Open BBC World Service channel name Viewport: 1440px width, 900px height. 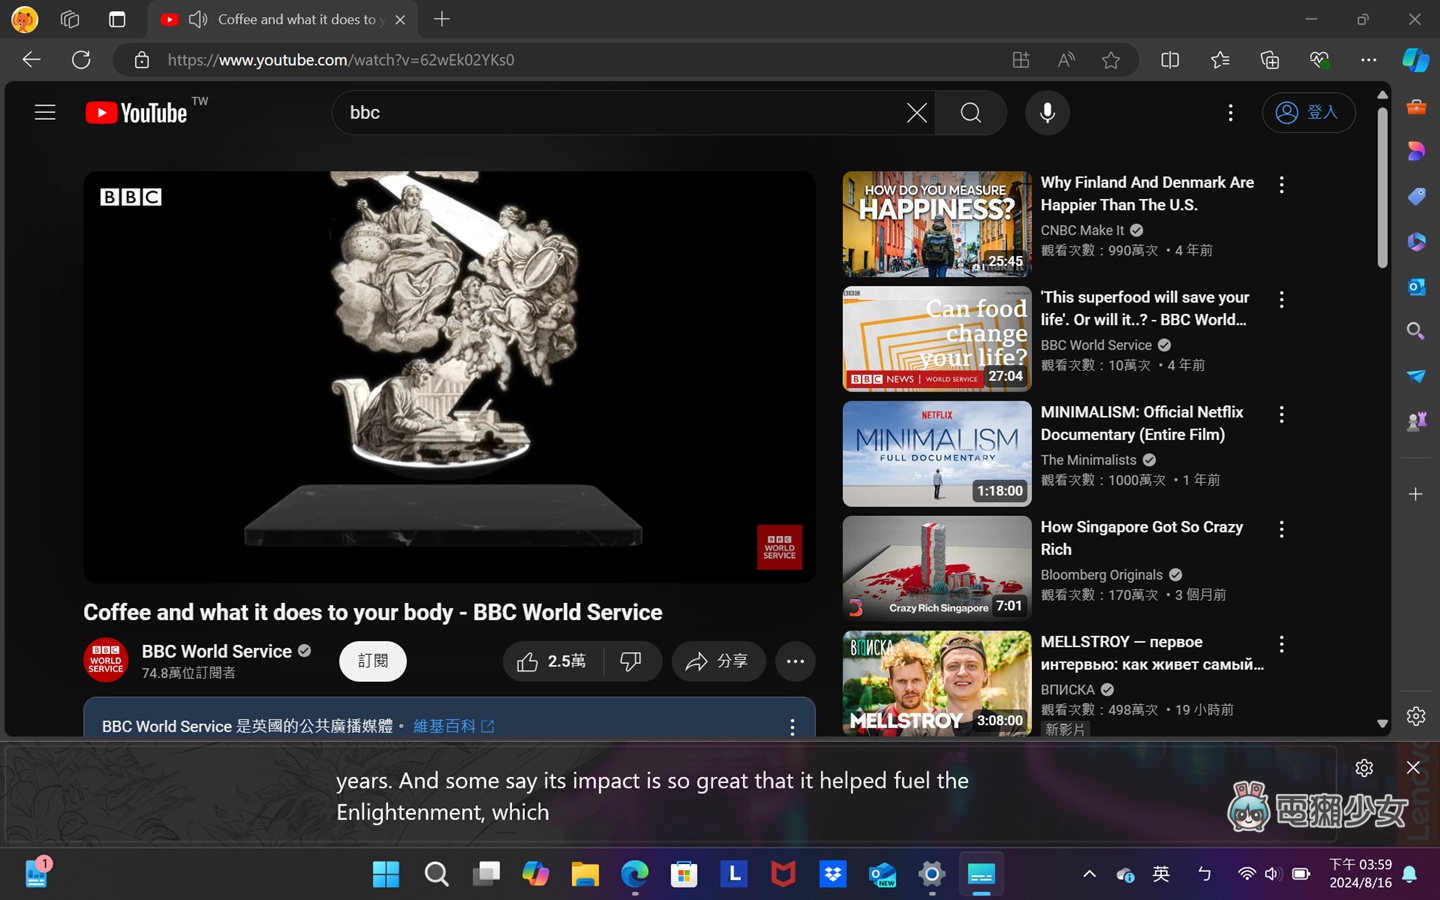pos(217,651)
